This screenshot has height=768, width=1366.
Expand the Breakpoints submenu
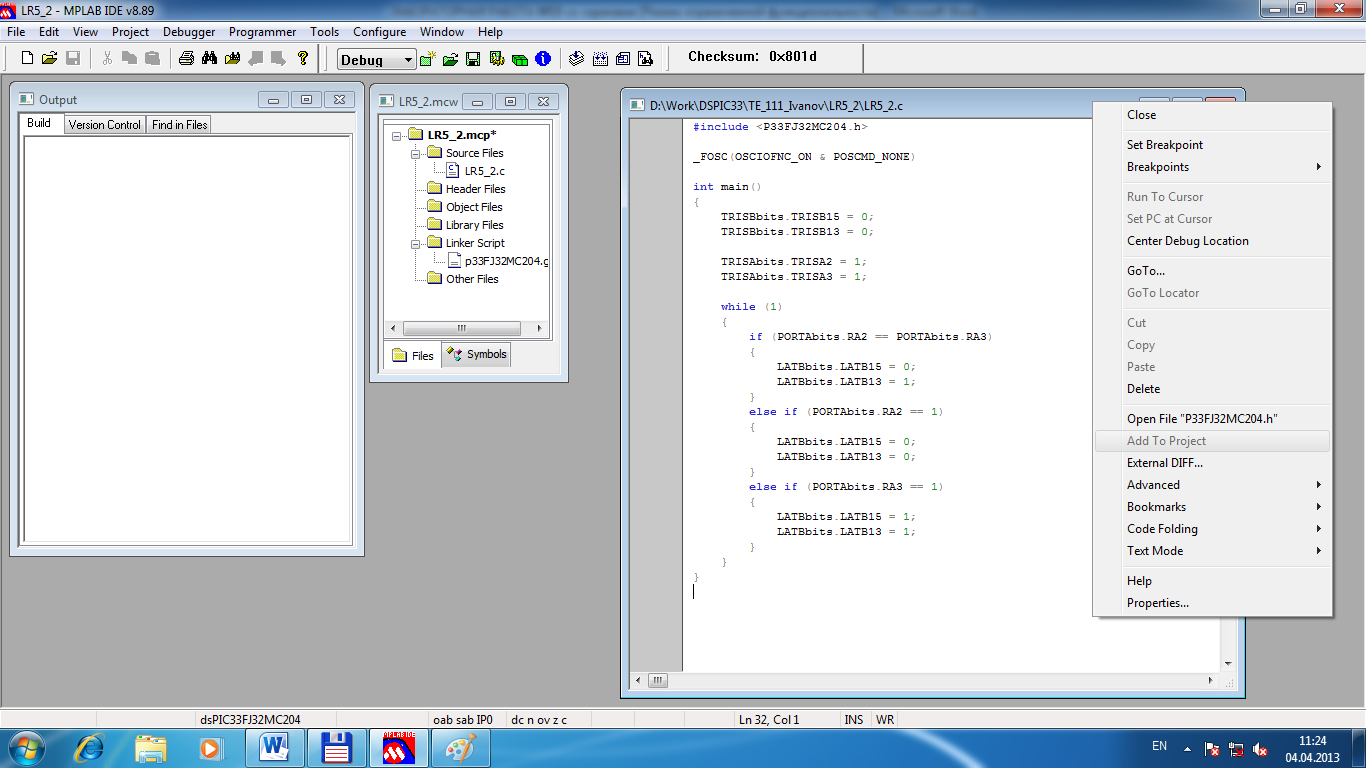pos(1213,167)
